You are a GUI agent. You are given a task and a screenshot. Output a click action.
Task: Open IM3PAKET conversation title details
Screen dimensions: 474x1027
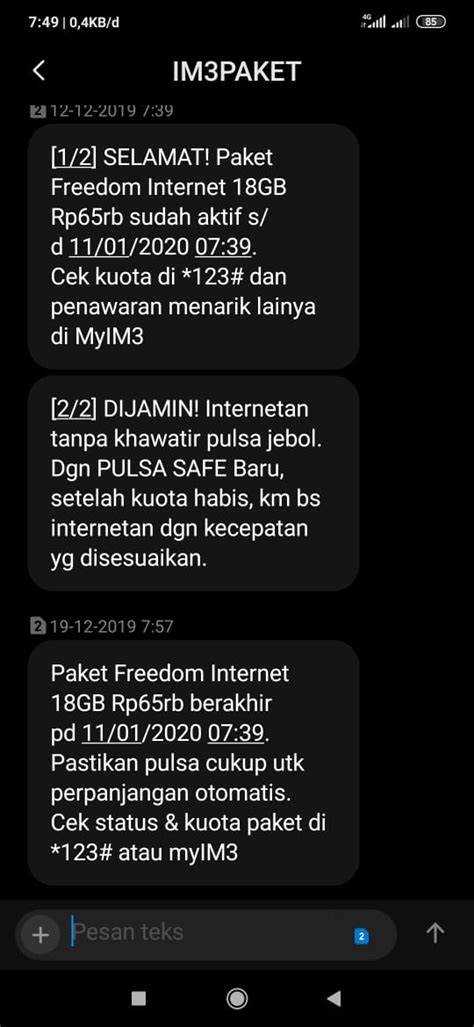pos(236,71)
